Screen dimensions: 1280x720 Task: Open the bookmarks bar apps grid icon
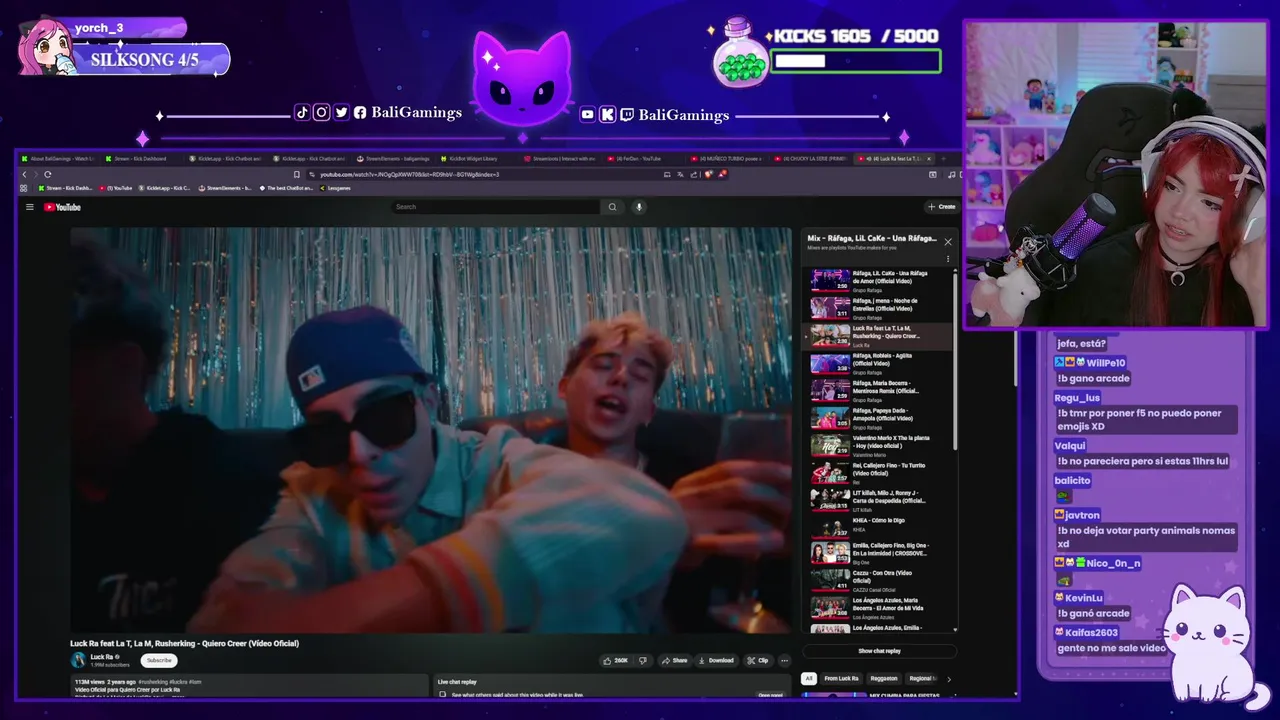[x=25, y=188]
